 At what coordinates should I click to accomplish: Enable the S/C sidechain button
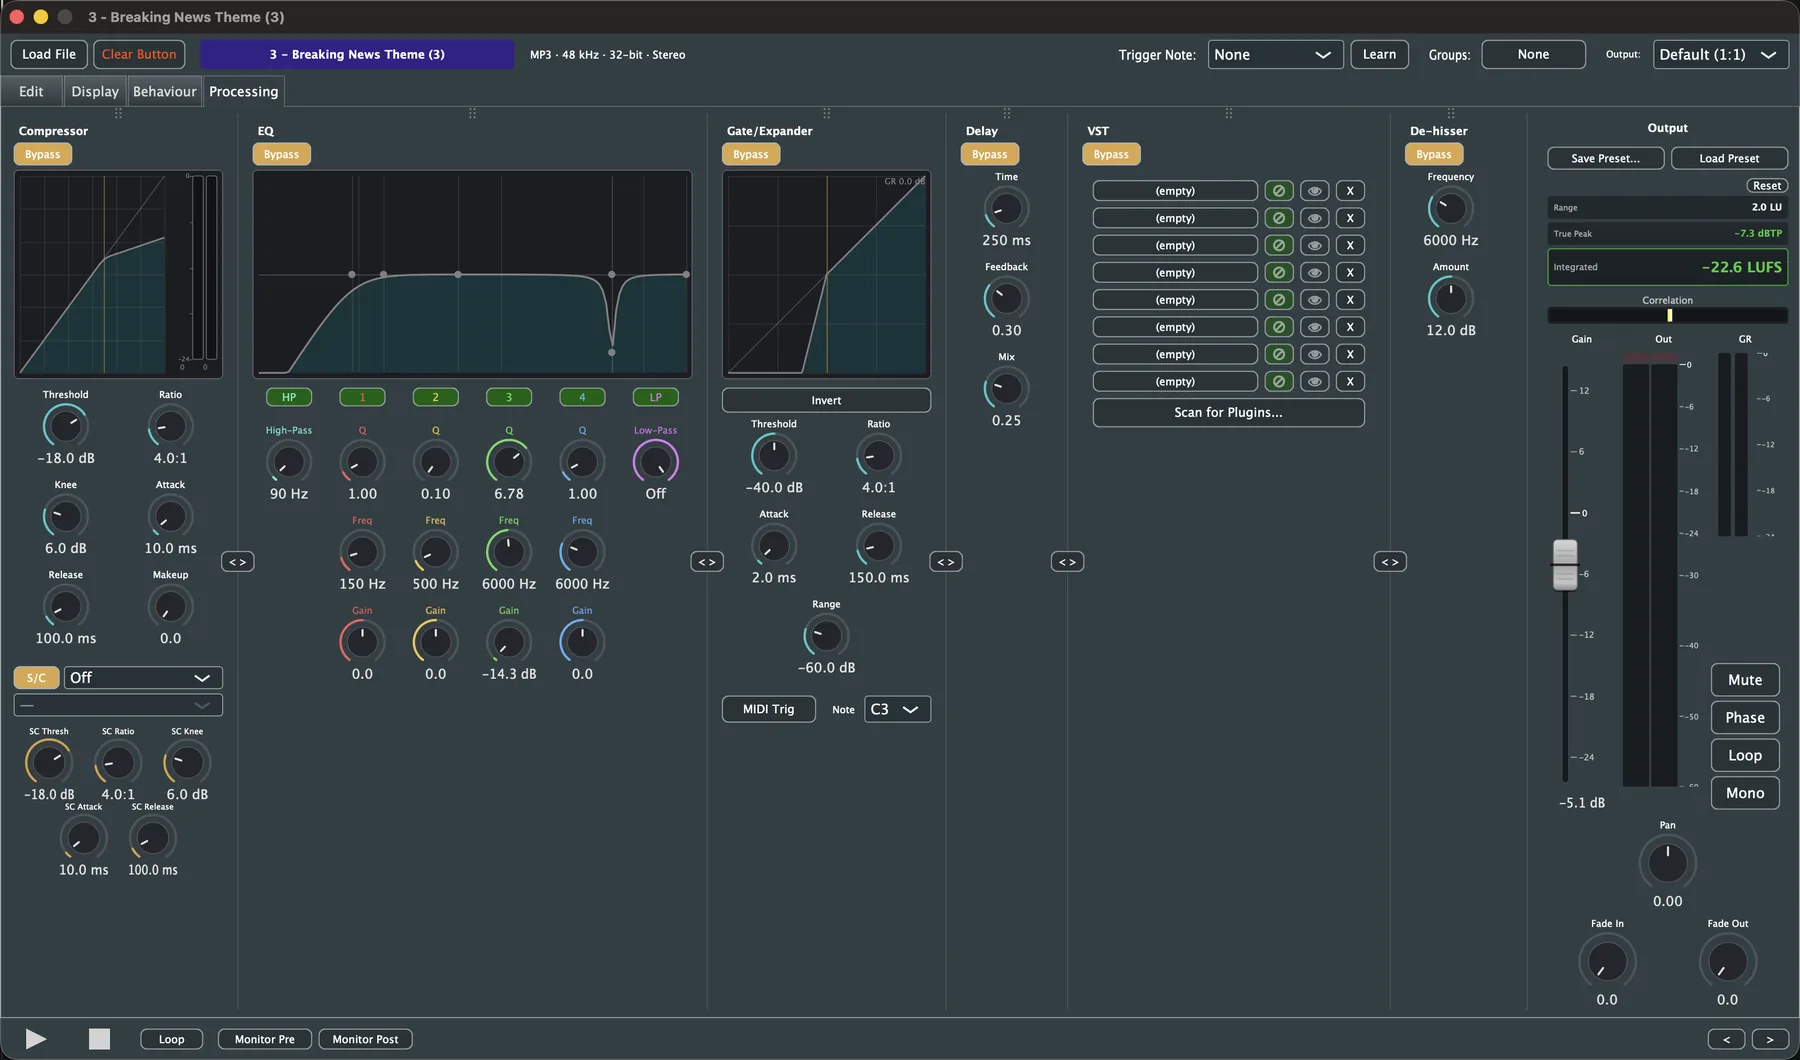[36, 678]
